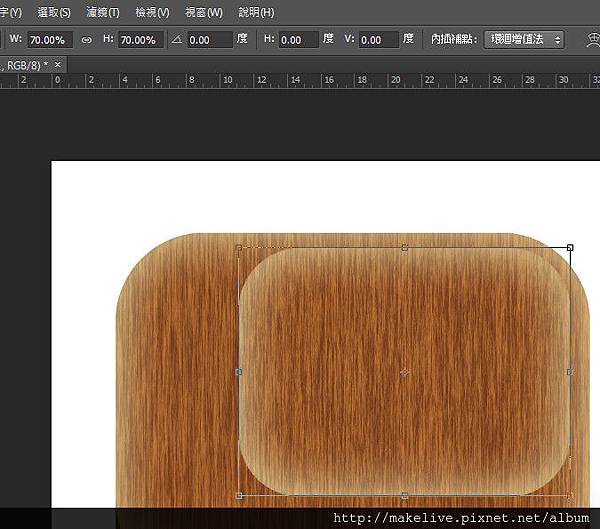Click the H height percentage field

click(x=141, y=40)
